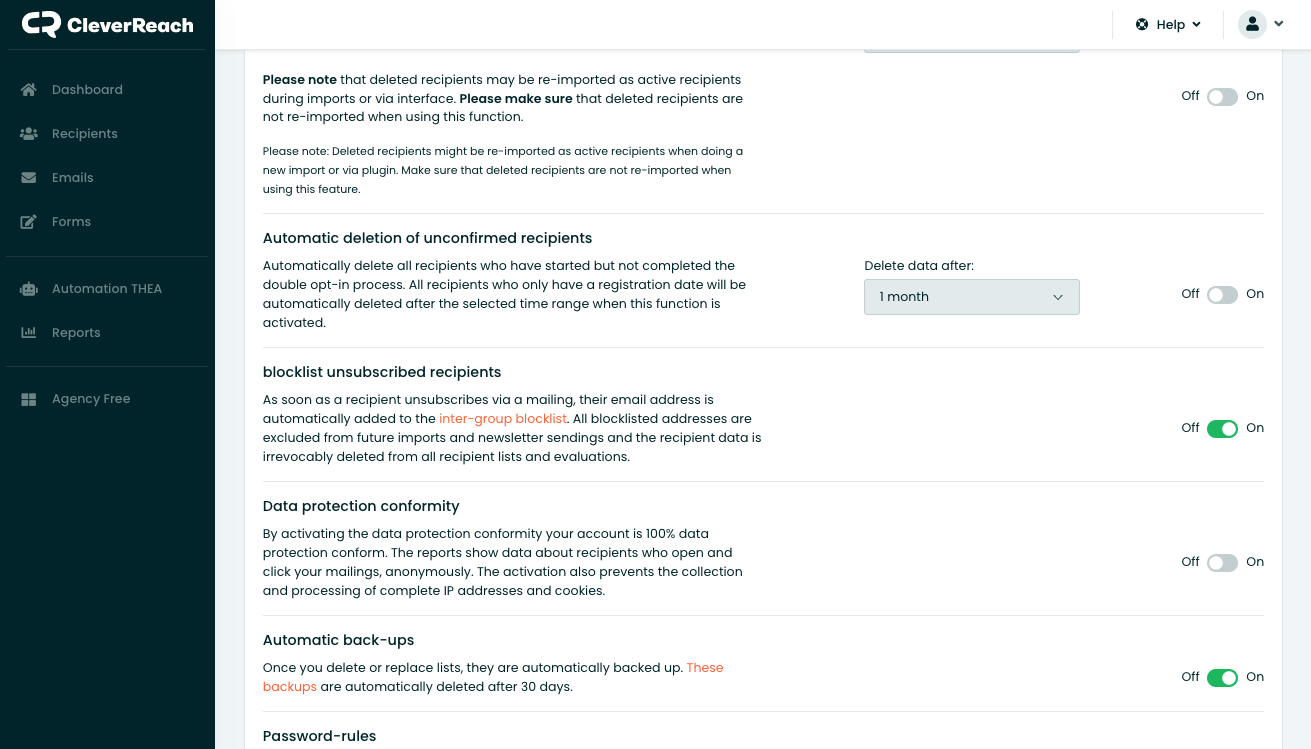
Task: Click the Forms edit icon
Action: [29, 221]
